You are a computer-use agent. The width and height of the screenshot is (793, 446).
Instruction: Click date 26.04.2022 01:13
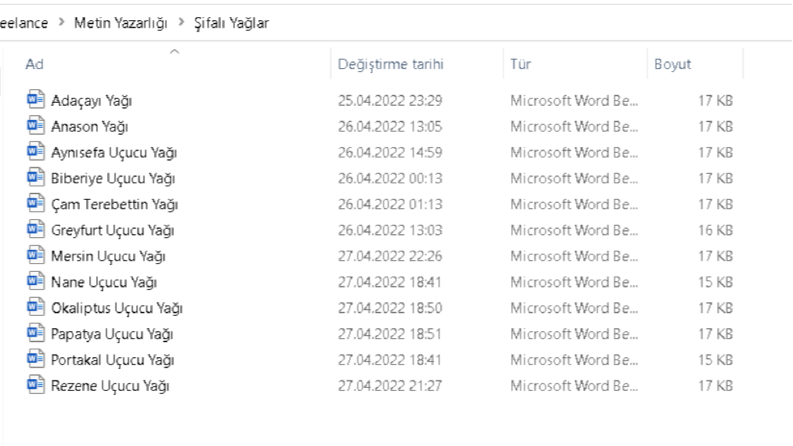pos(390,204)
